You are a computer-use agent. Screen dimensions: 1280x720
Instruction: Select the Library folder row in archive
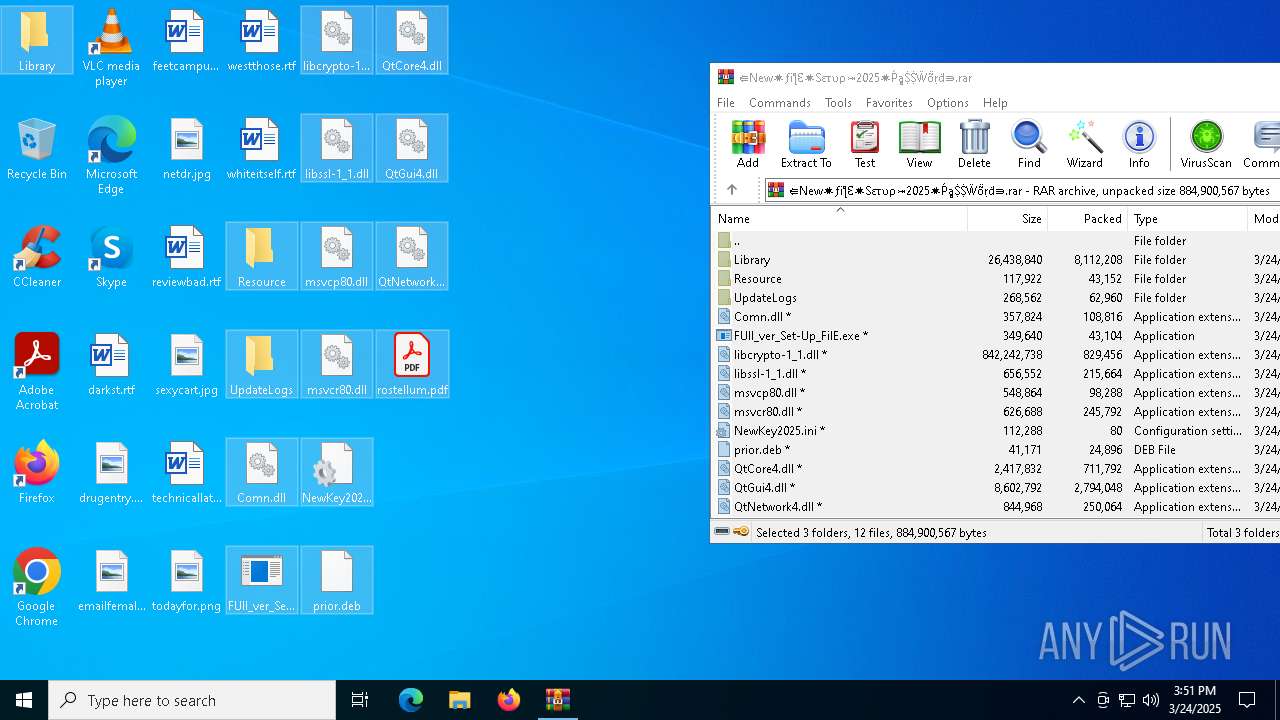pyautogui.click(x=996, y=260)
